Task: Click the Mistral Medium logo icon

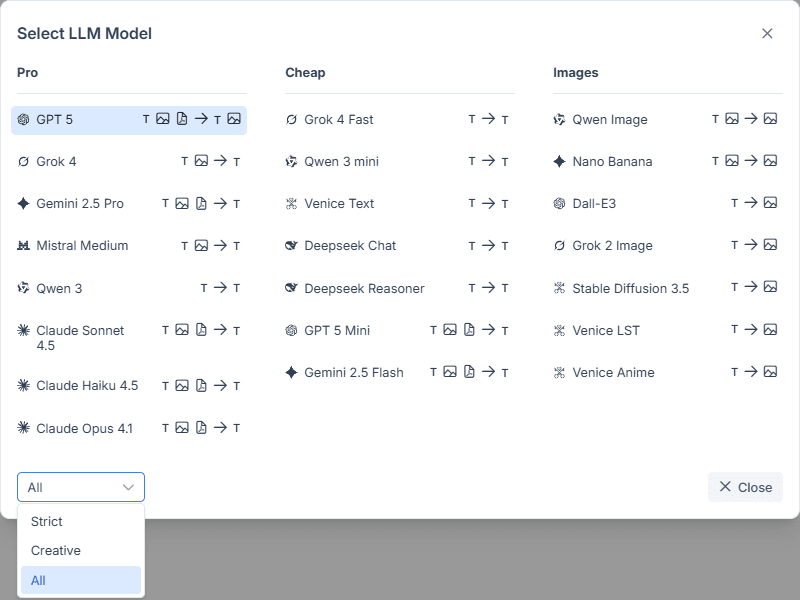Action: pyautogui.click(x=25, y=245)
